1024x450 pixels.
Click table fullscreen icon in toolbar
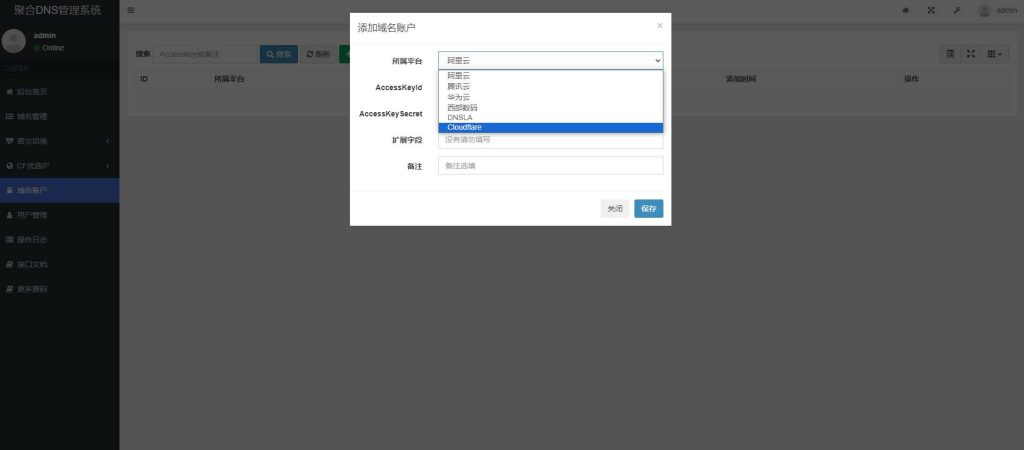click(x=970, y=54)
